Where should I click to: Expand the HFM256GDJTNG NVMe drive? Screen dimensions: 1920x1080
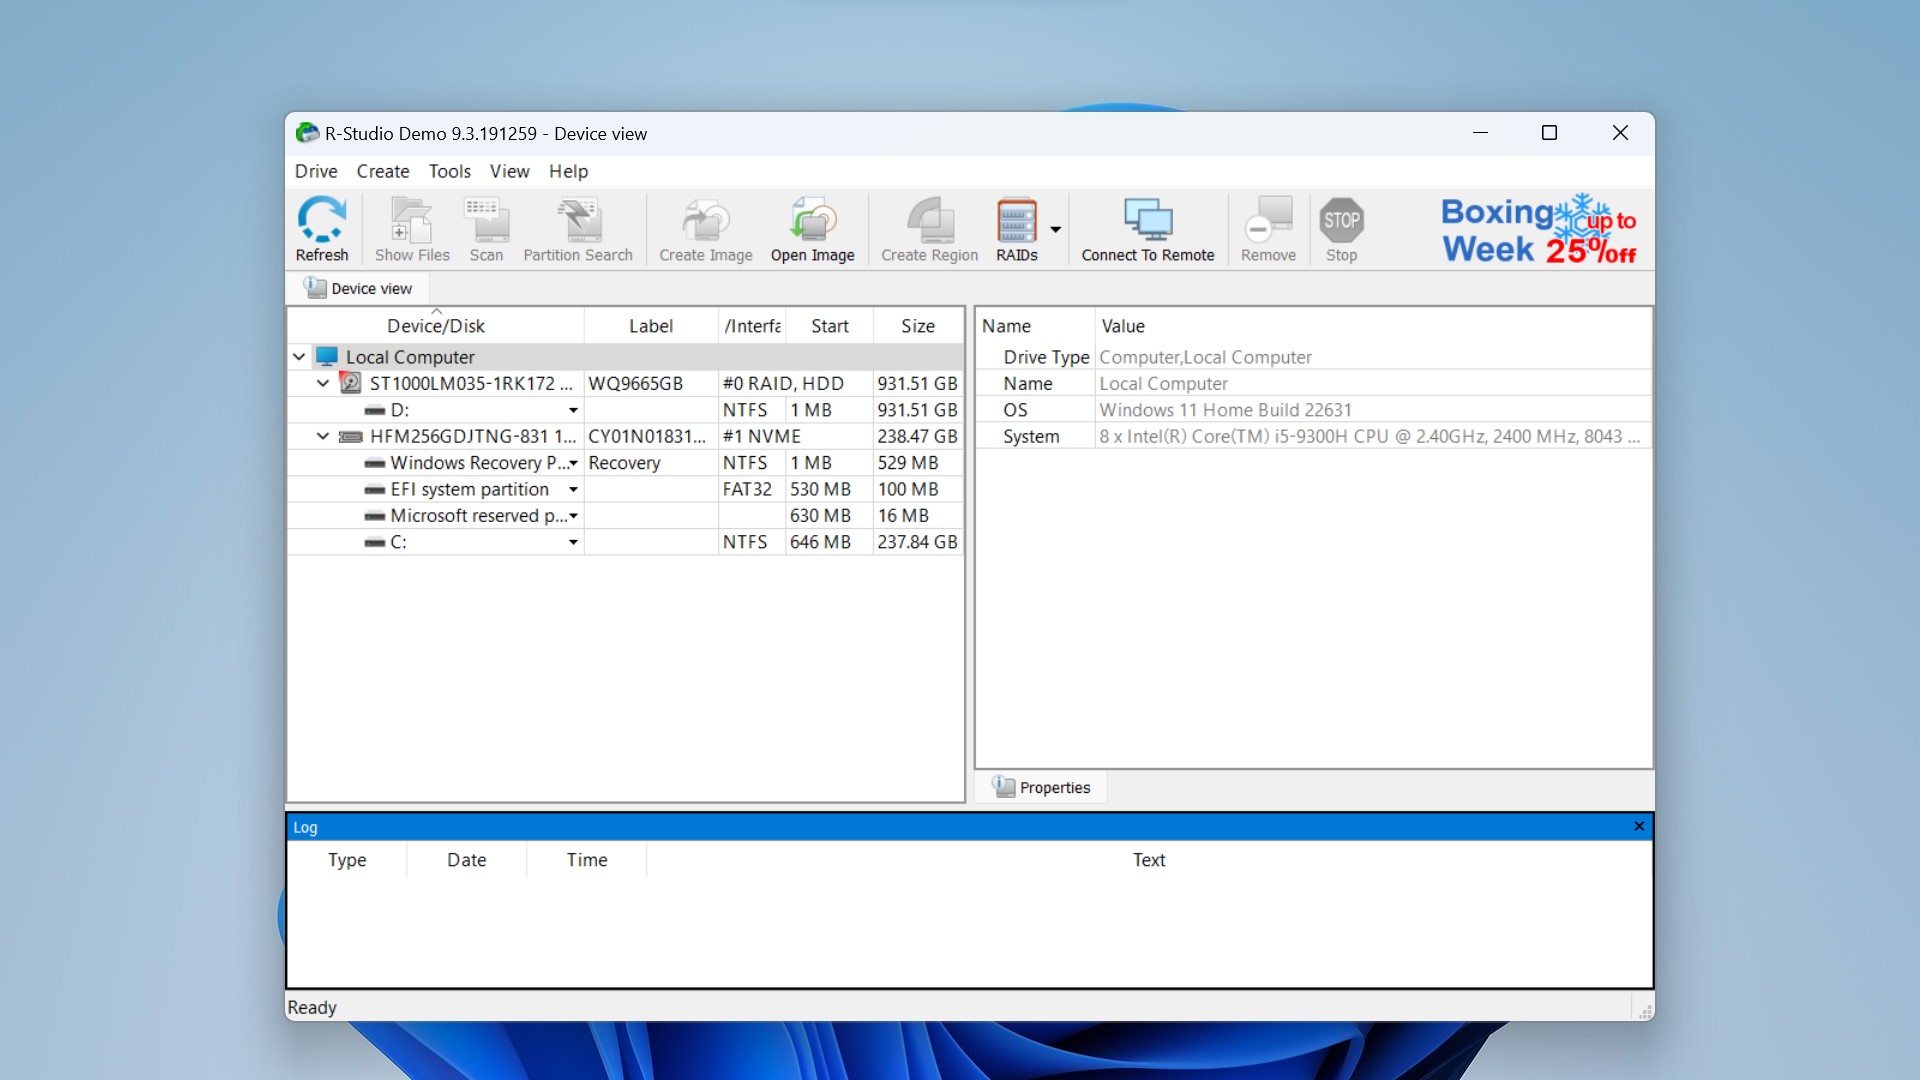(322, 435)
